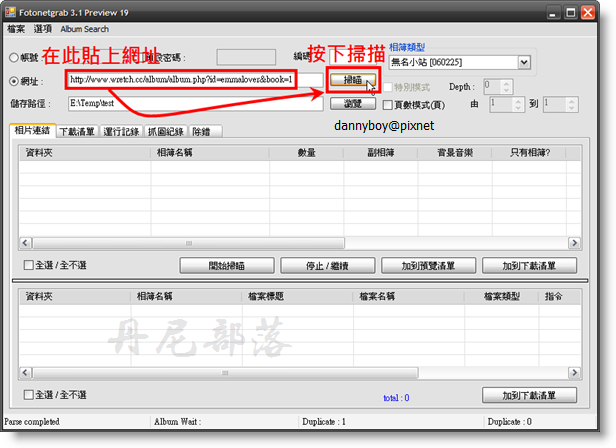
Task: Open the 選項 menu
Action: pyautogui.click(x=42, y=29)
